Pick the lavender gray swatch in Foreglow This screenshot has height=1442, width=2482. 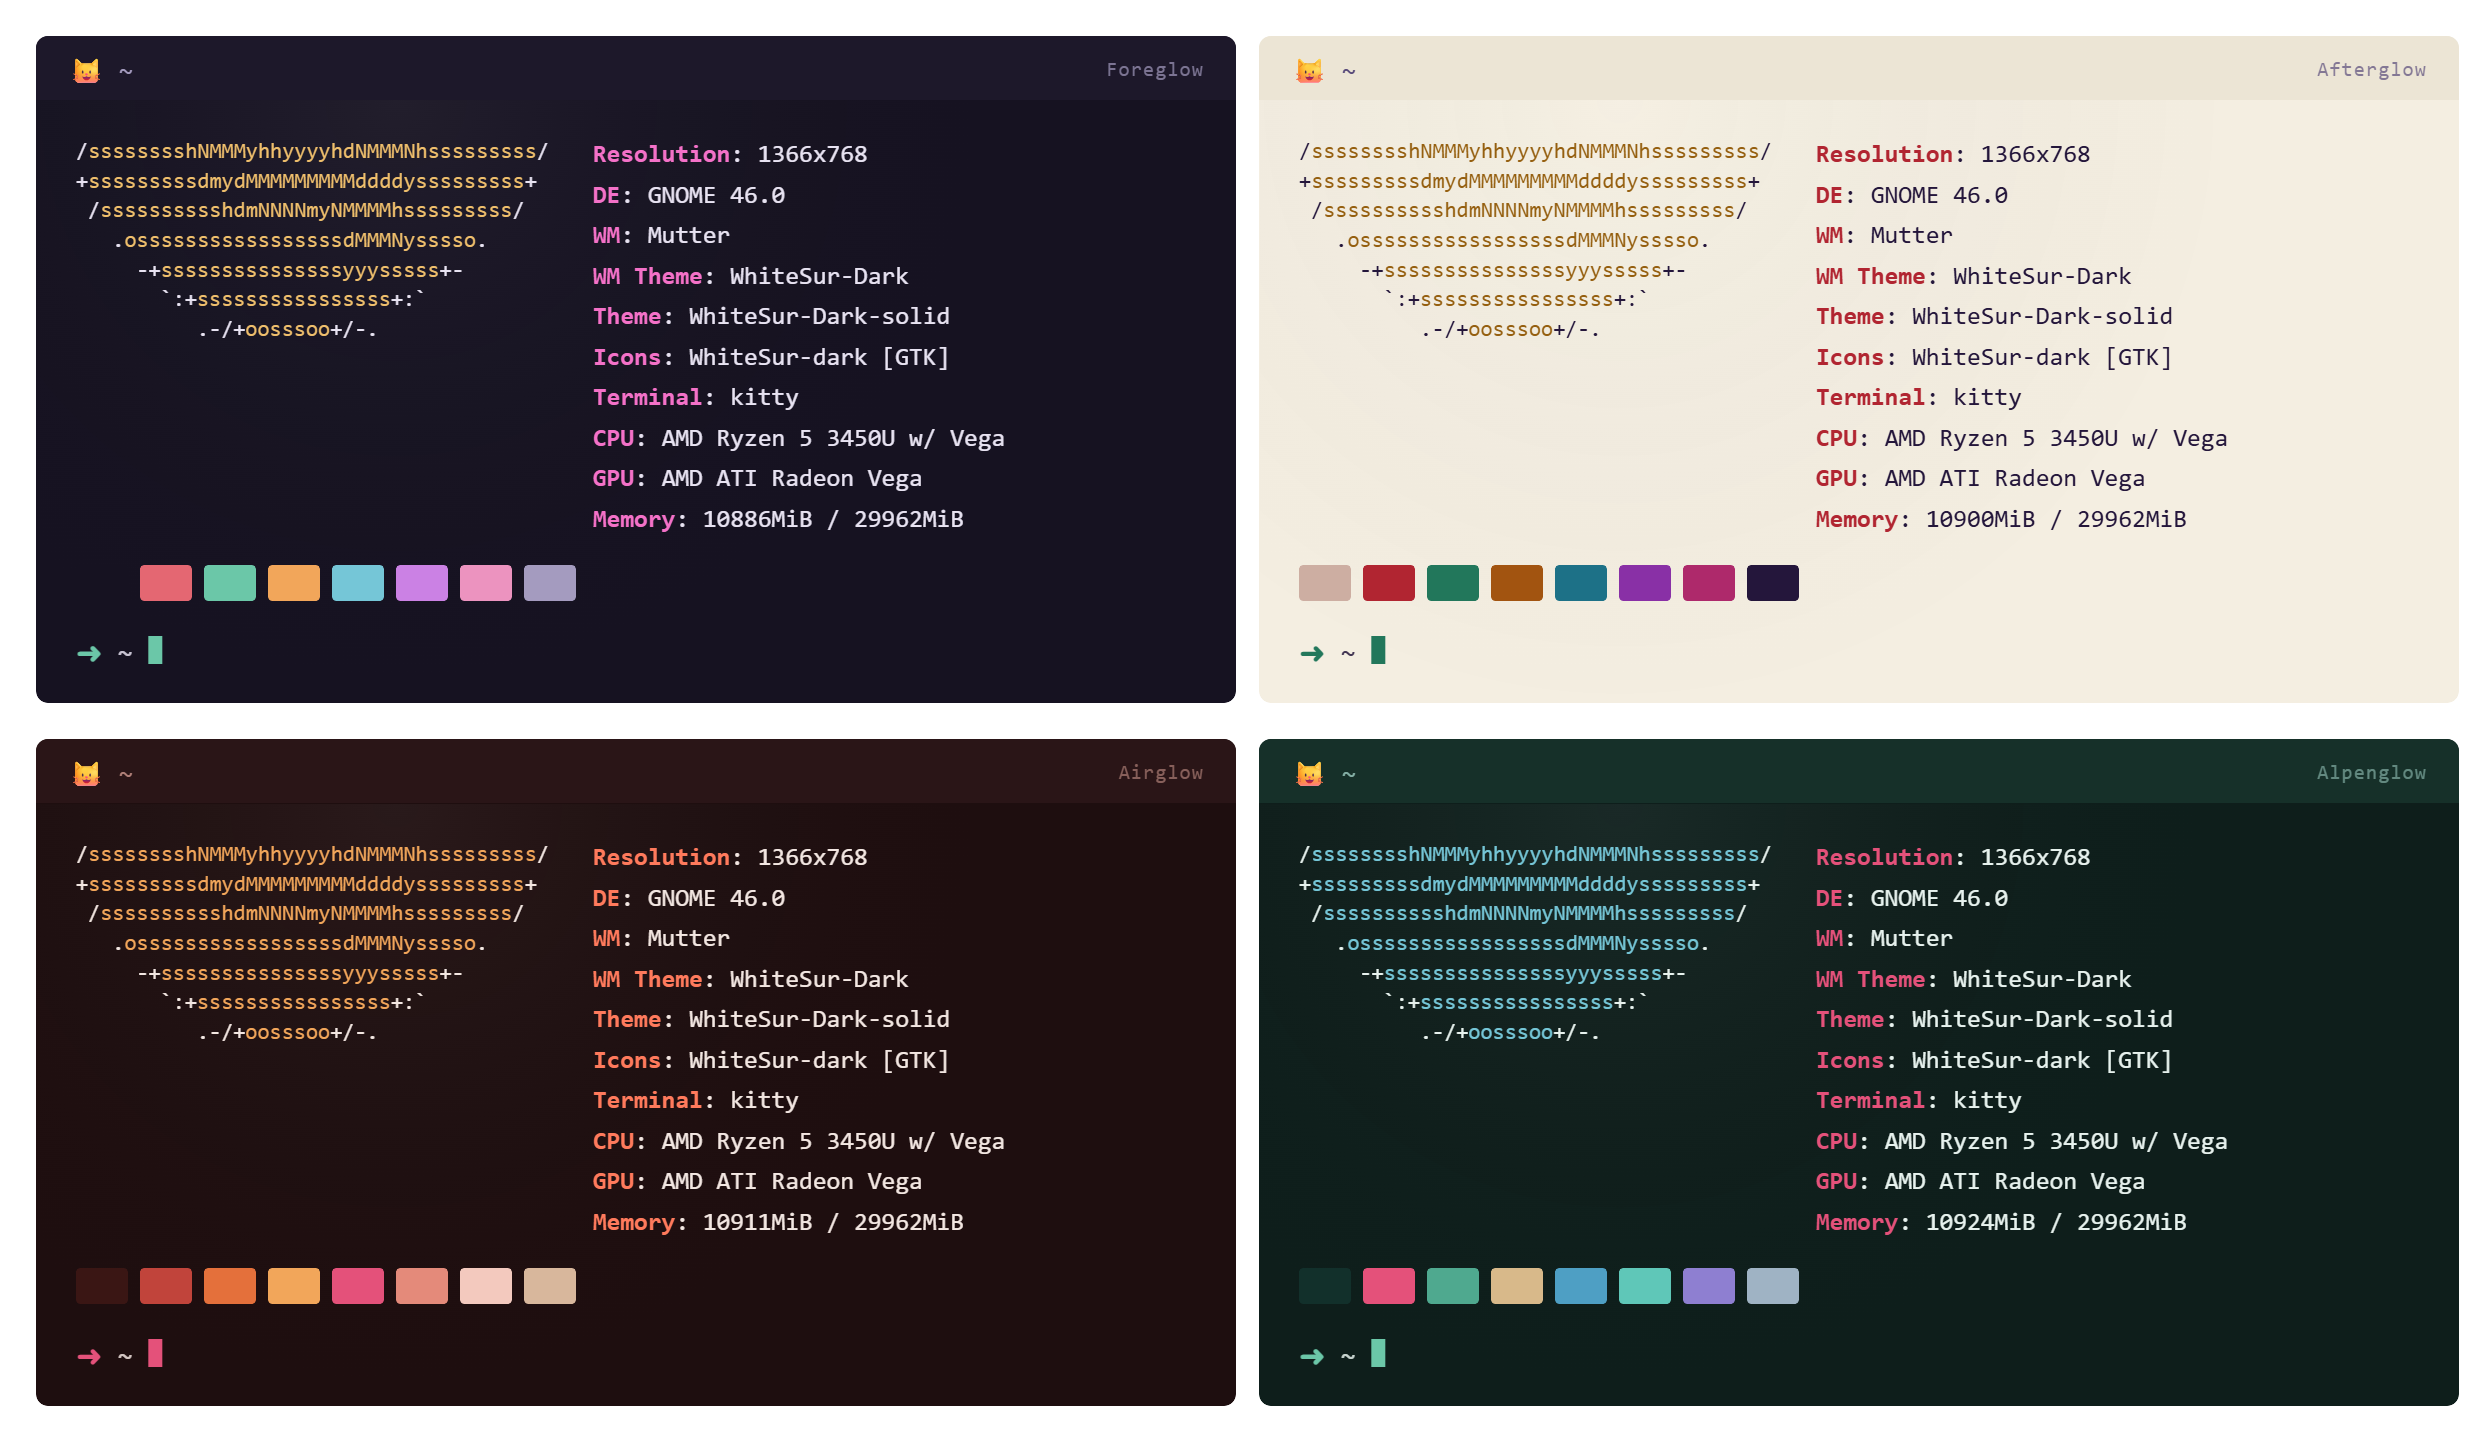[550, 583]
